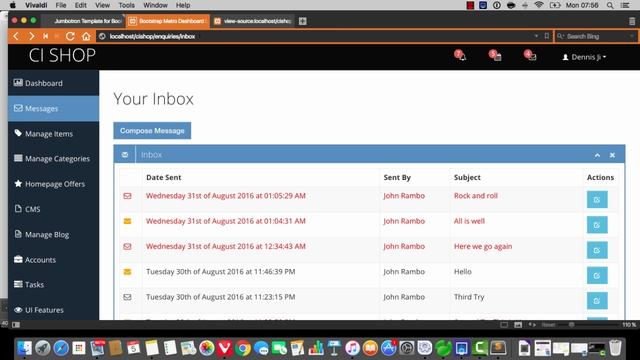Click the CI SHOP logo link
640x360 pixels.
coord(62,56)
